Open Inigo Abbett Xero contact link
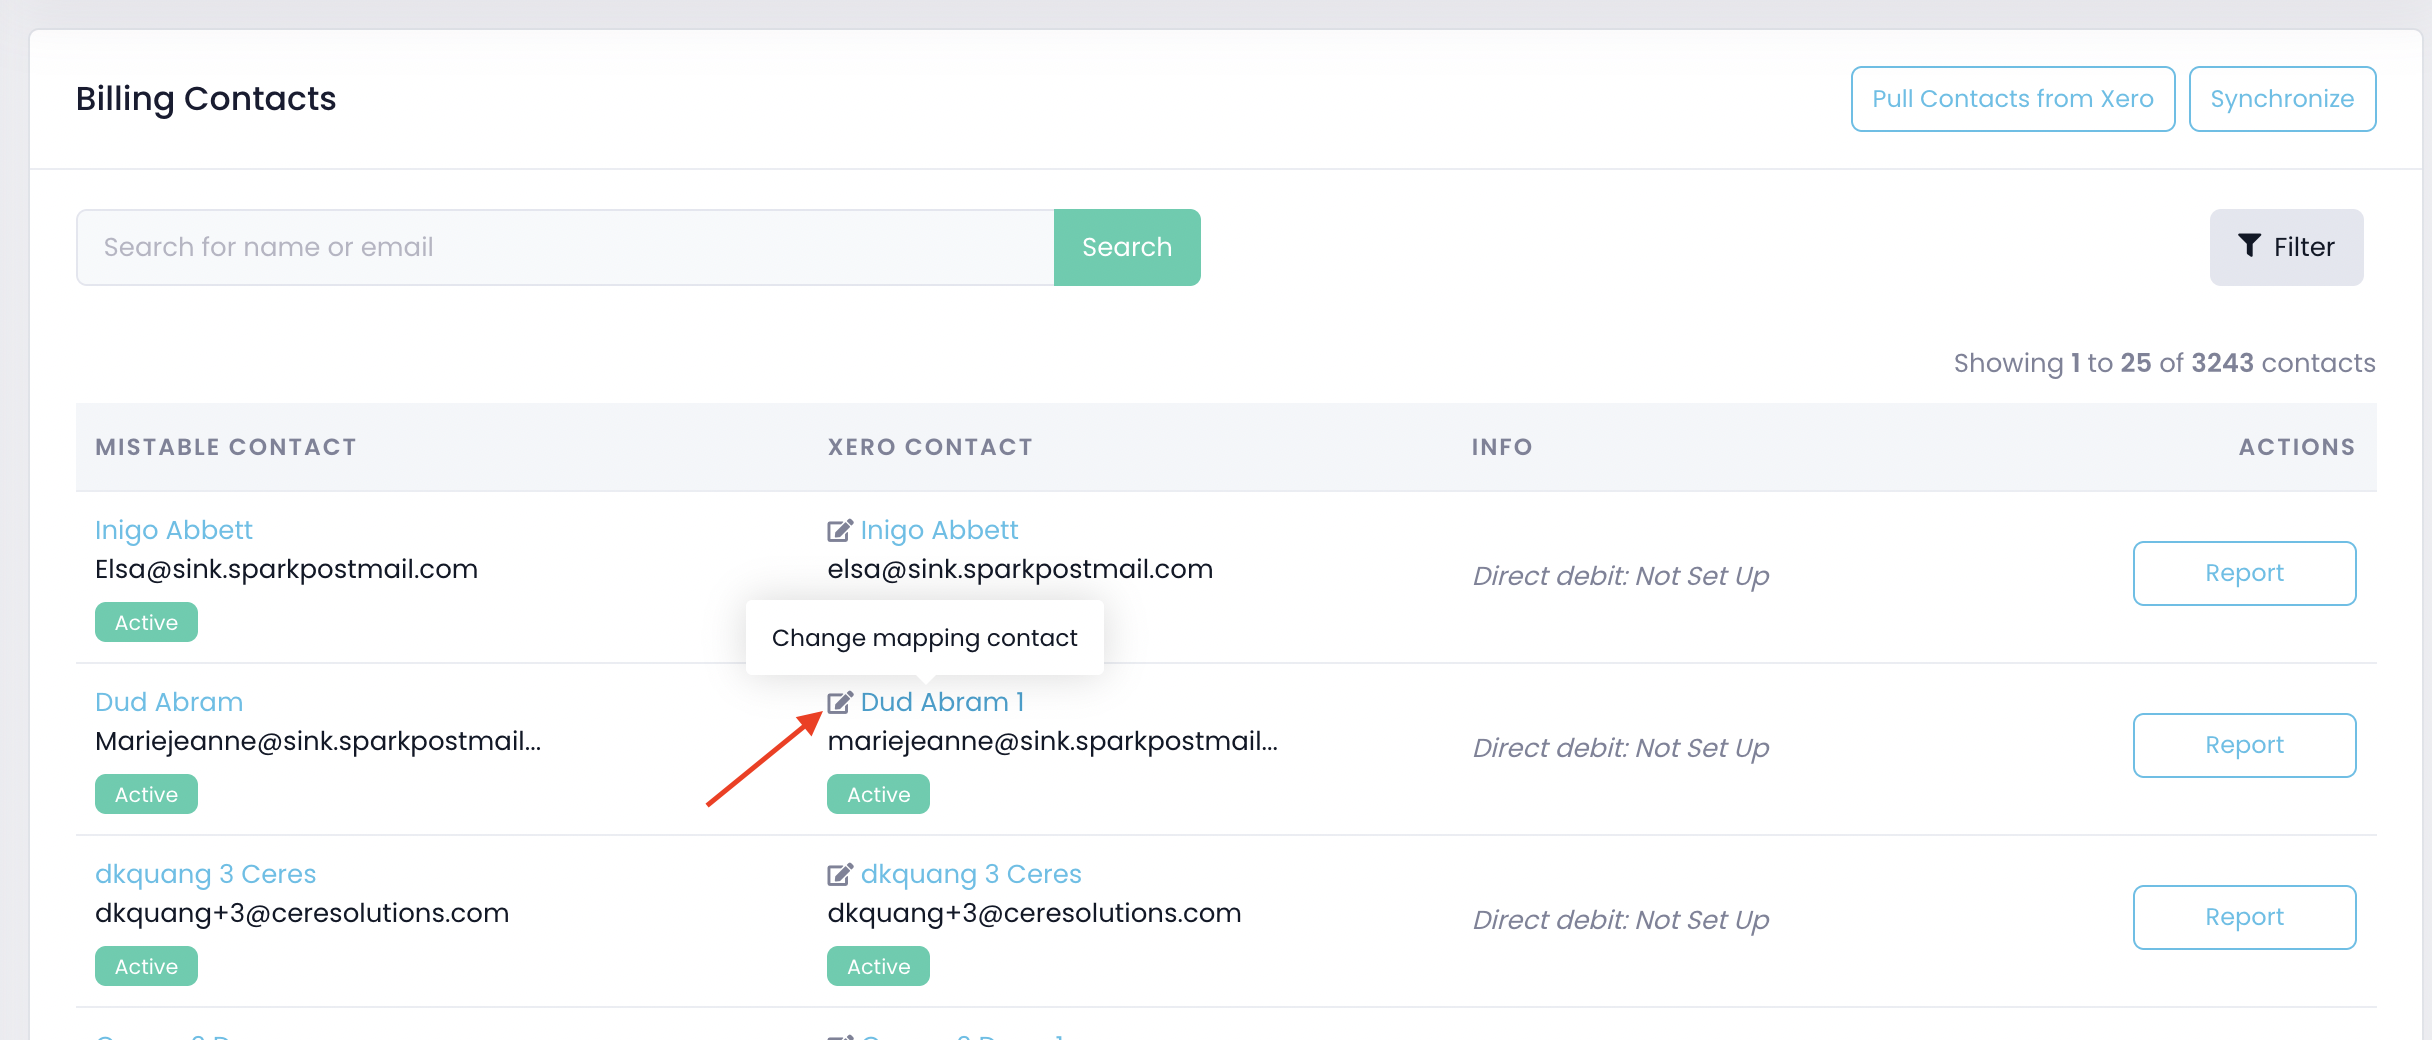The image size is (2432, 1040). point(939,530)
